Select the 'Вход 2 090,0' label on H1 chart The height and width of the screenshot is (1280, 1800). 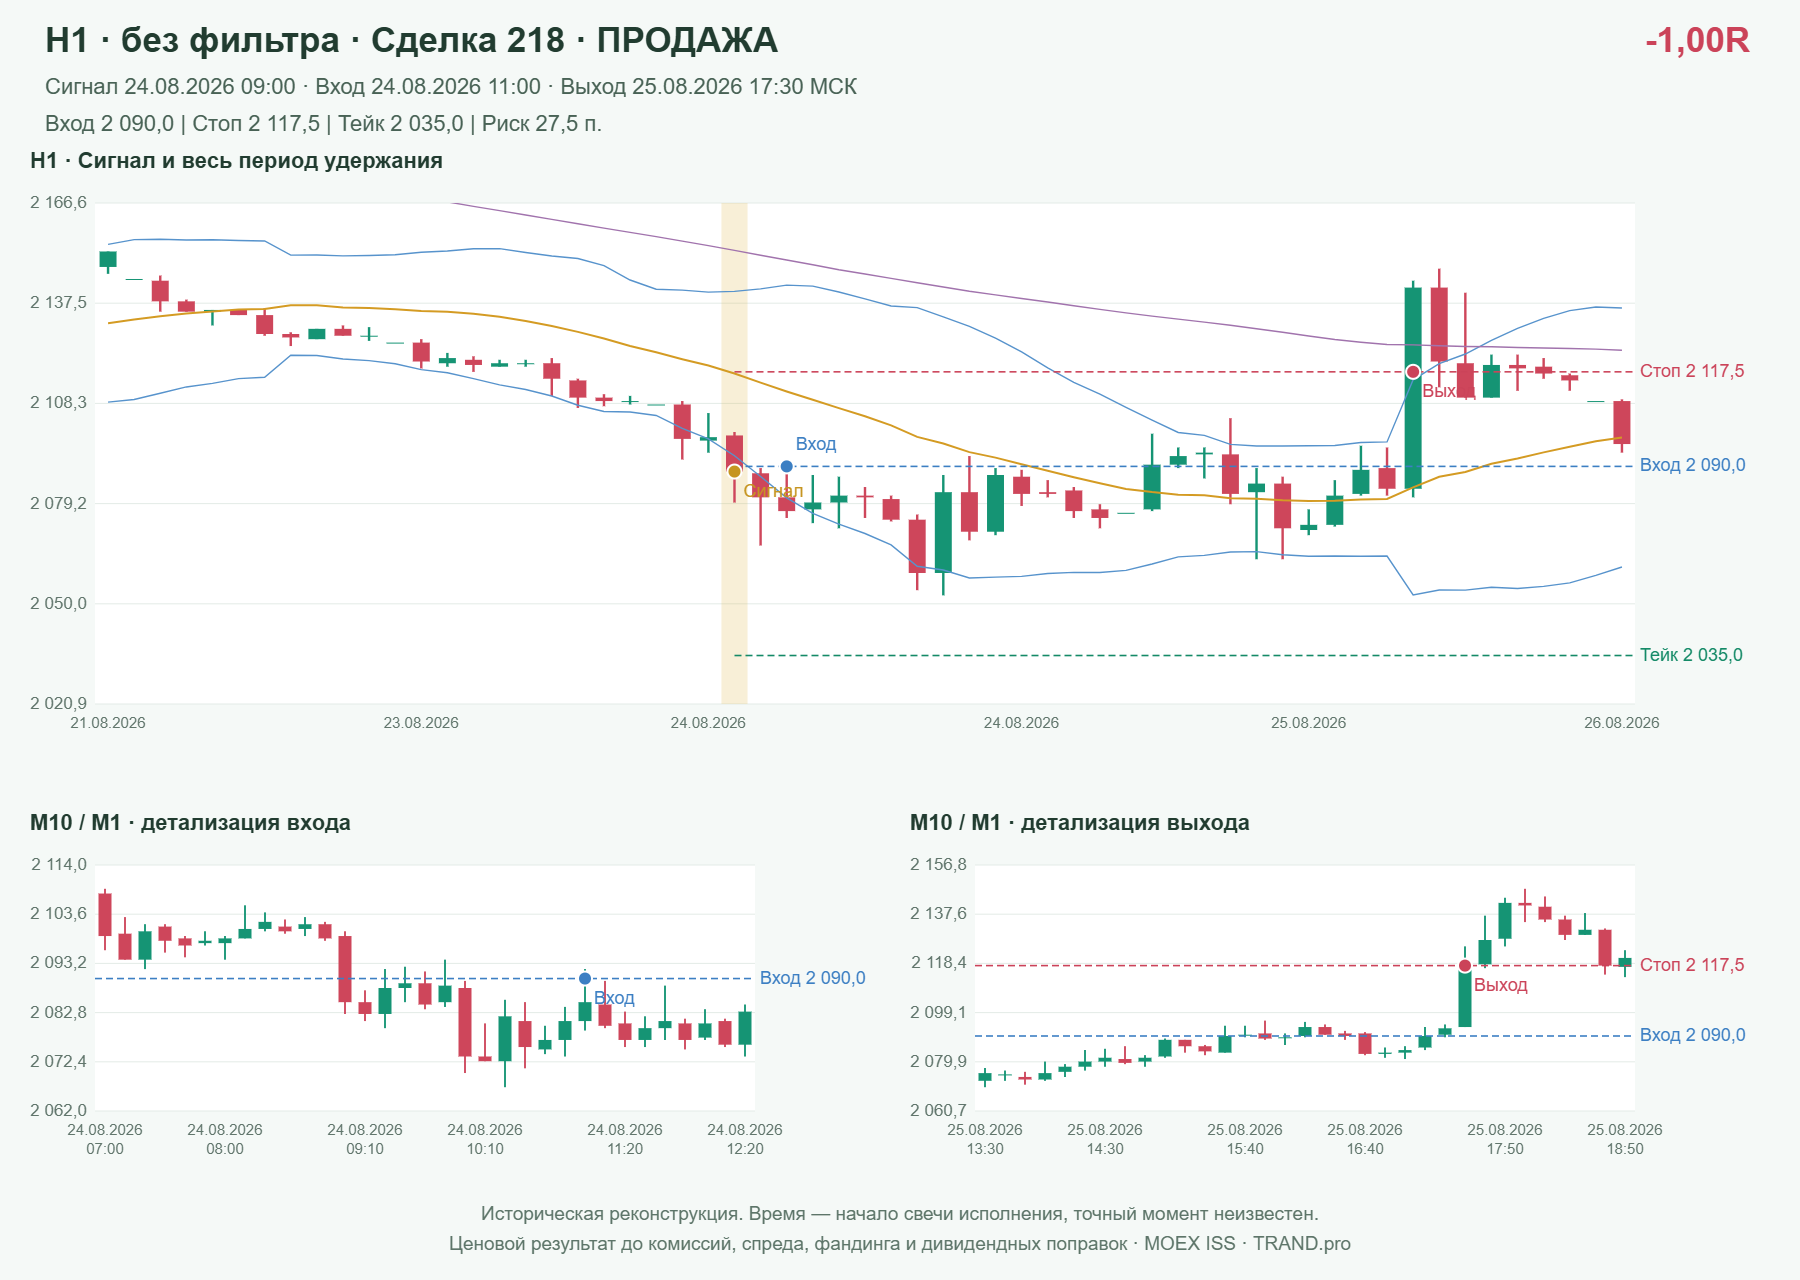(1693, 465)
